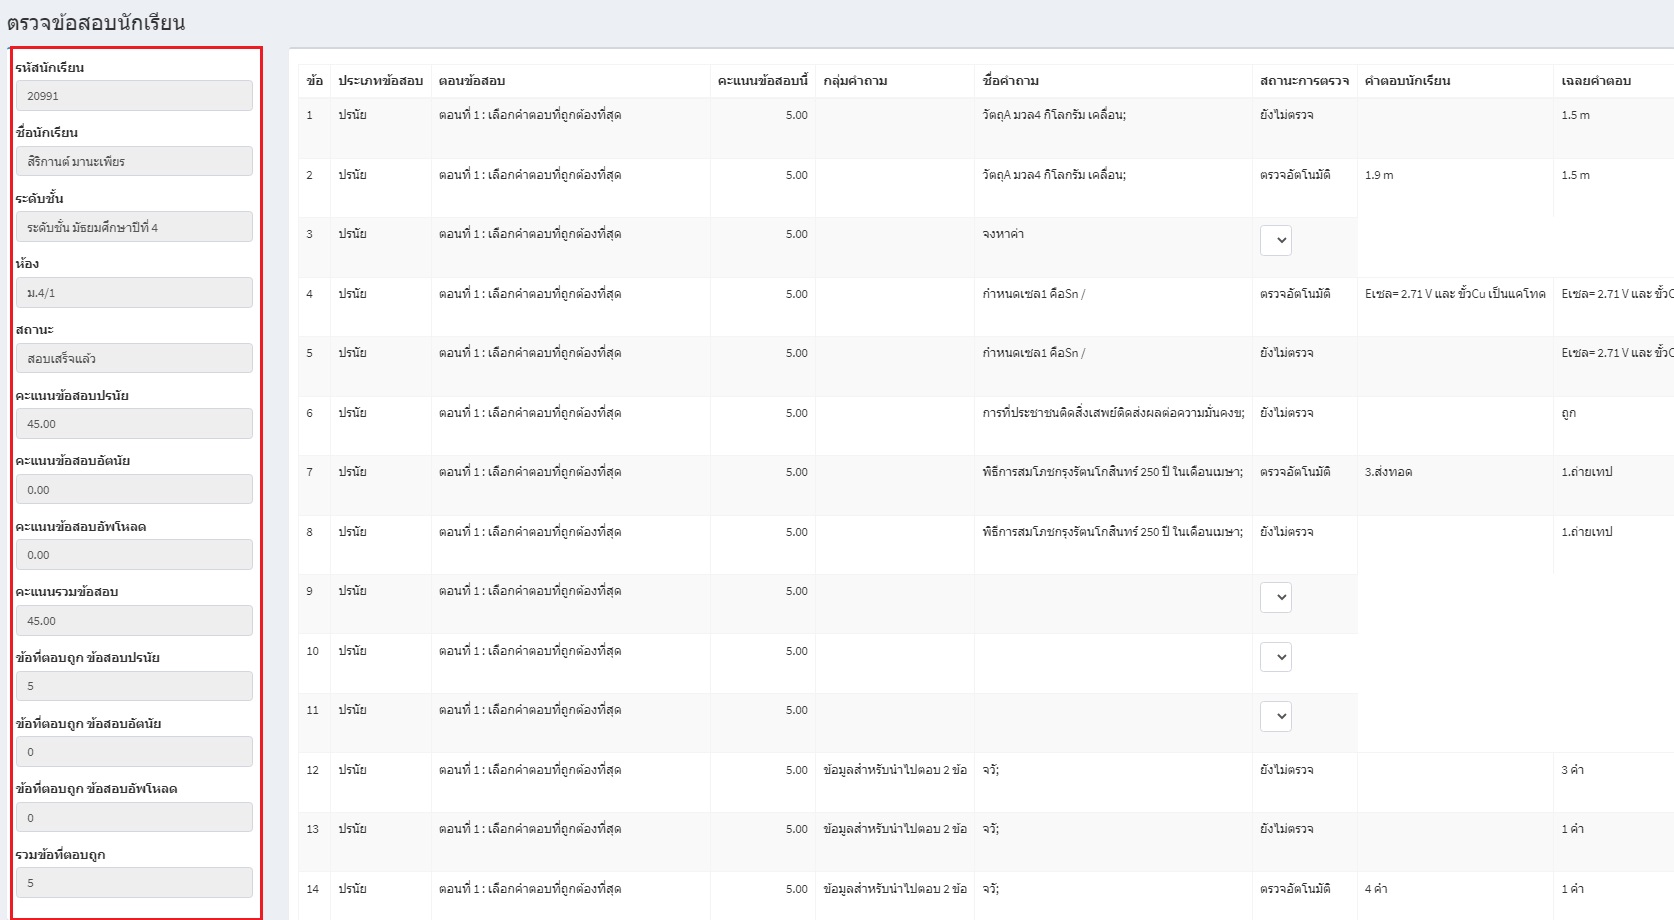Click row number 6 in the table
1674x920 pixels.
pos(309,413)
